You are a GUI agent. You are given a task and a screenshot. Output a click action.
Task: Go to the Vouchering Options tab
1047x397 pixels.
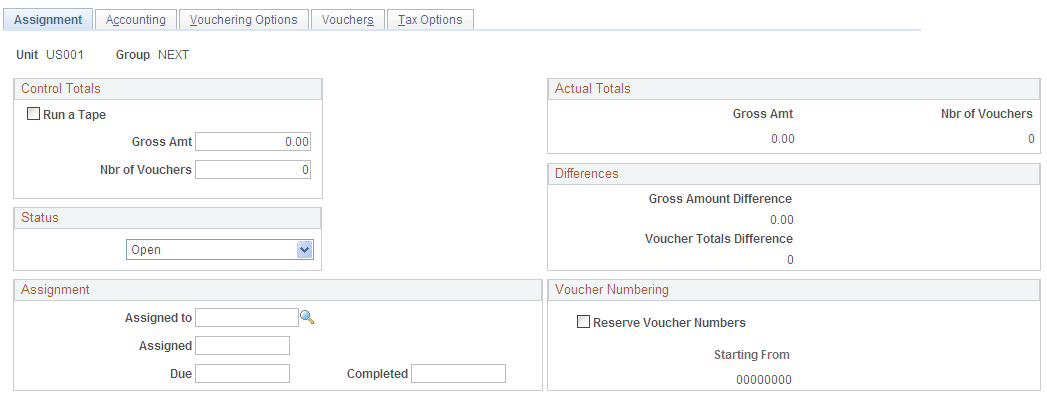(x=244, y=19)
